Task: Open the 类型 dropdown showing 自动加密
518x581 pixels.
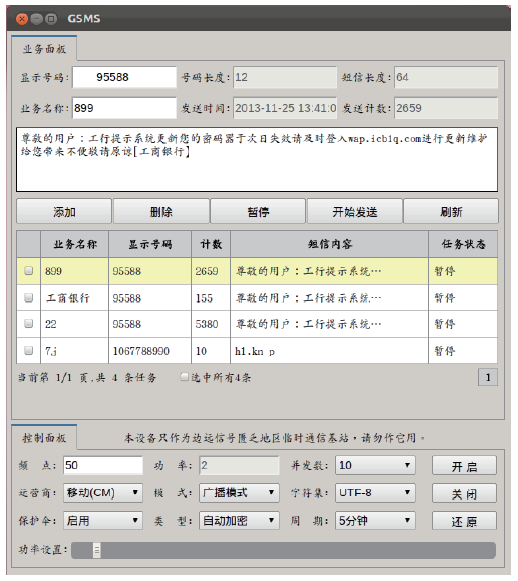Action: tap(239, 521)
